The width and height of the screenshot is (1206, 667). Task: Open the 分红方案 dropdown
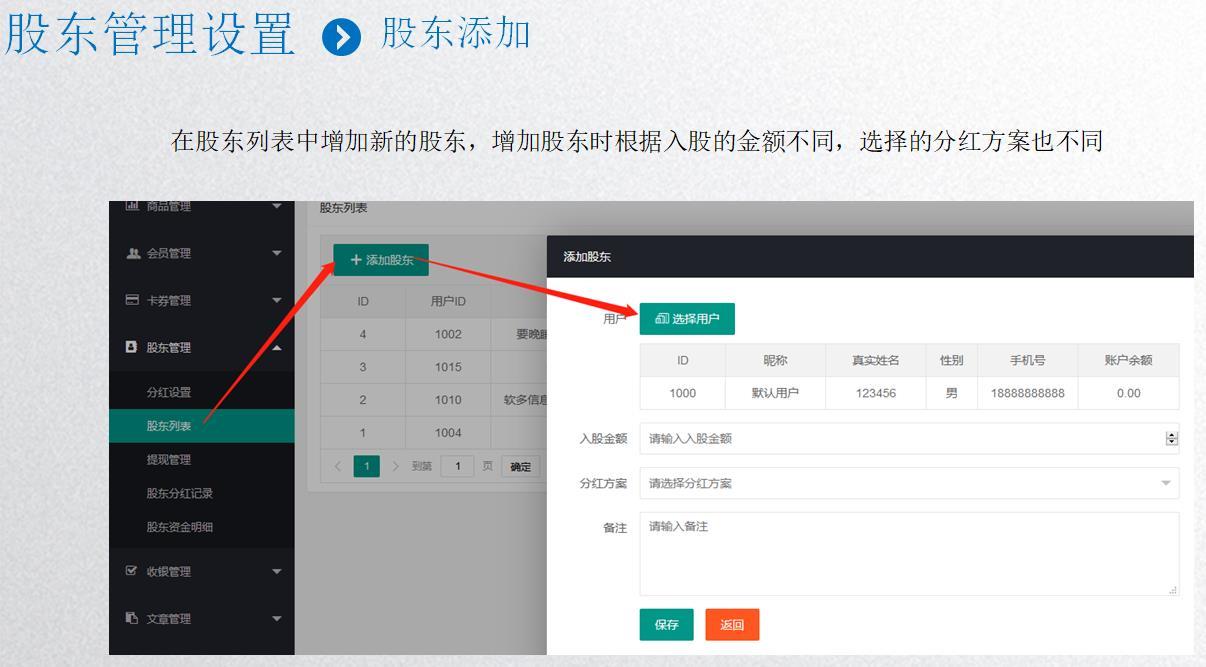(908, 483)
